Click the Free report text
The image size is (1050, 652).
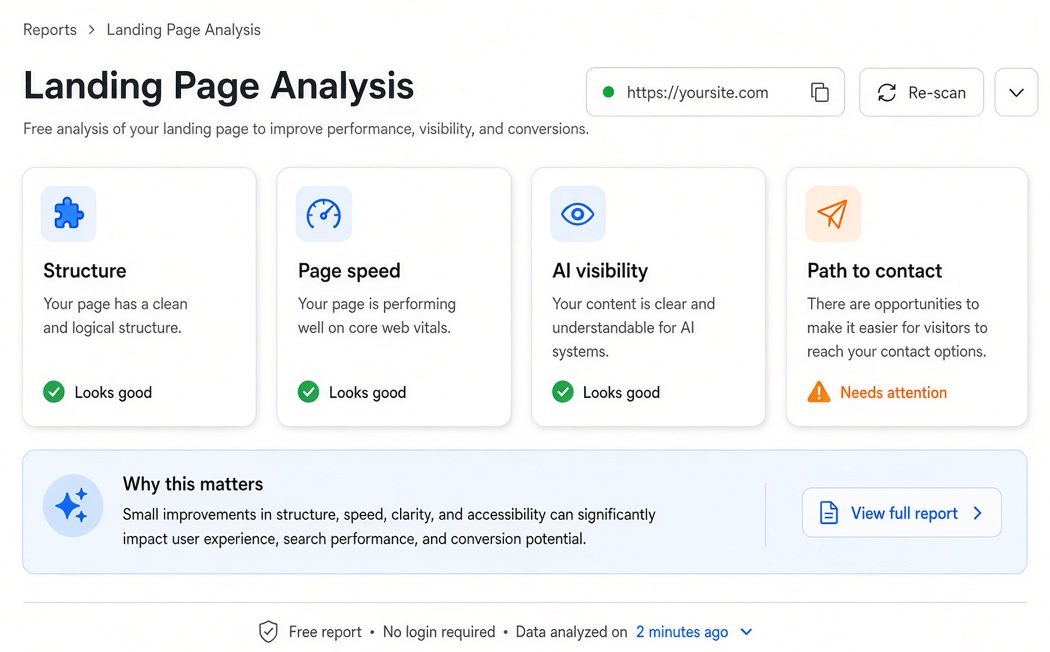pyautogui.click(x=325, y=631)
